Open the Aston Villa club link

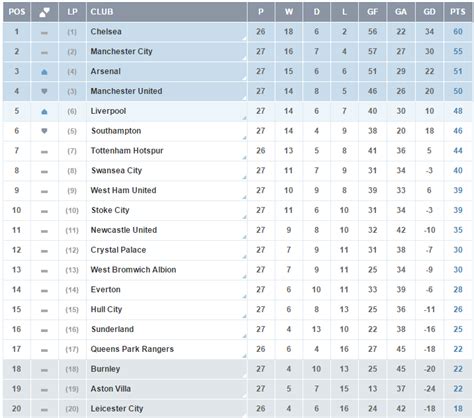tap(111, 389)
